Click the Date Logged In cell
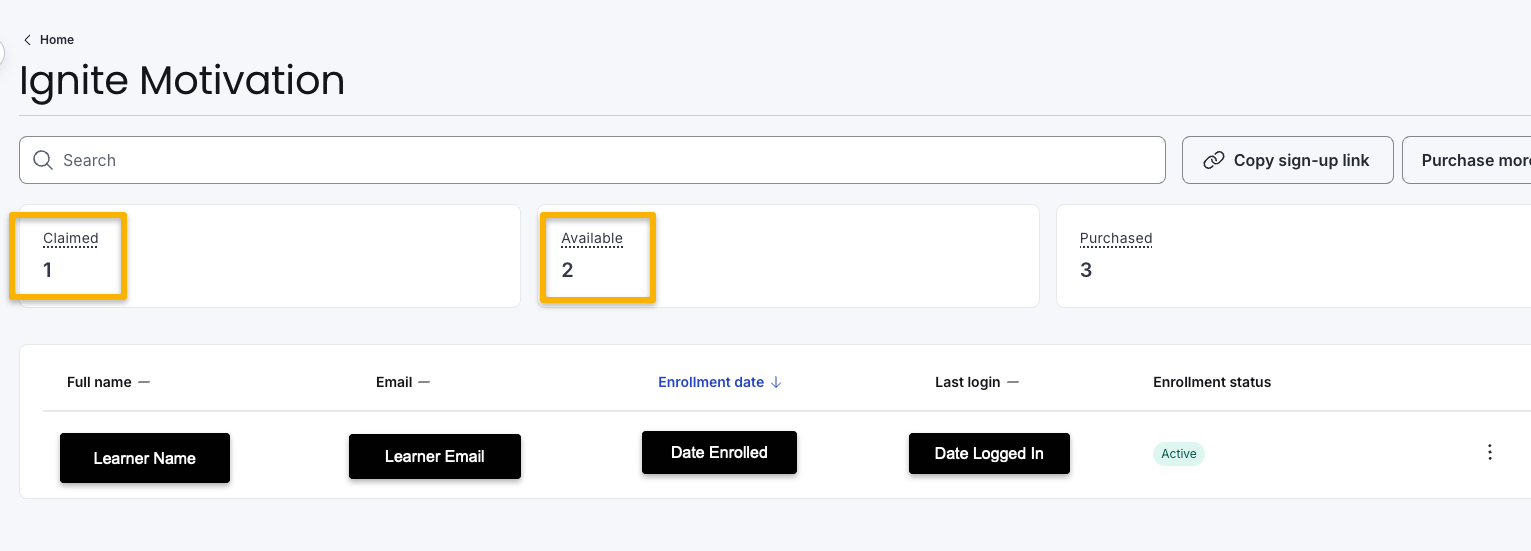The height and width of the screenshot is (551, 1531). coord(988,453)
